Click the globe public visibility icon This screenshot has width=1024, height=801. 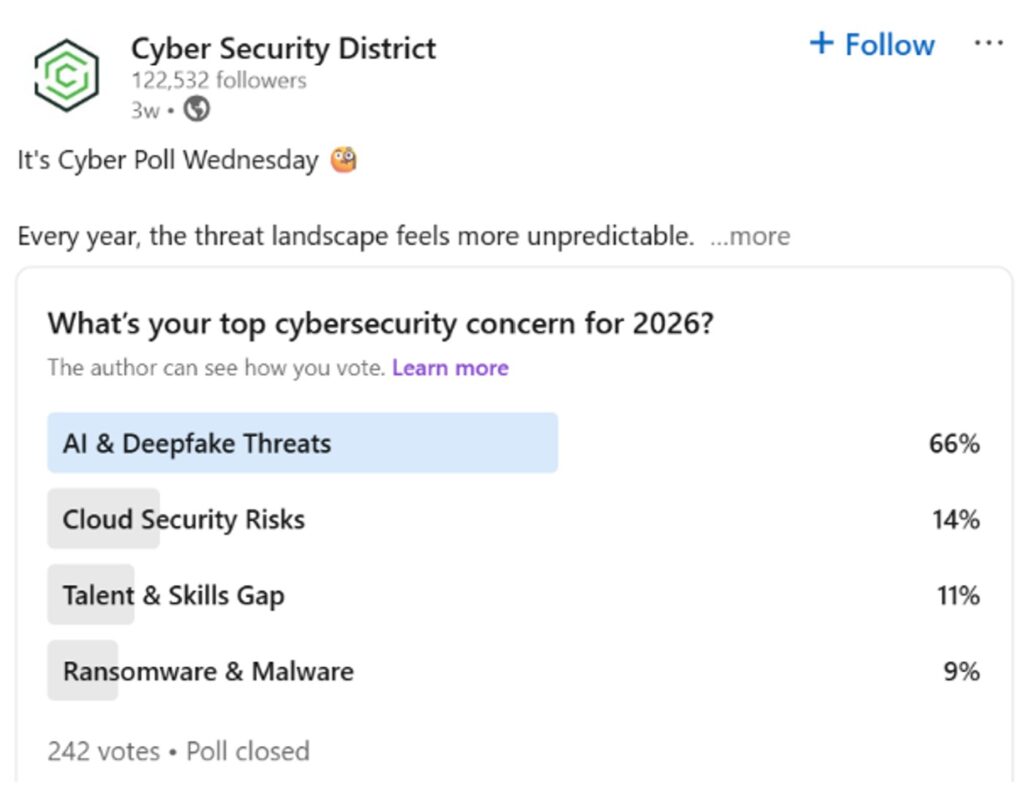197,110
